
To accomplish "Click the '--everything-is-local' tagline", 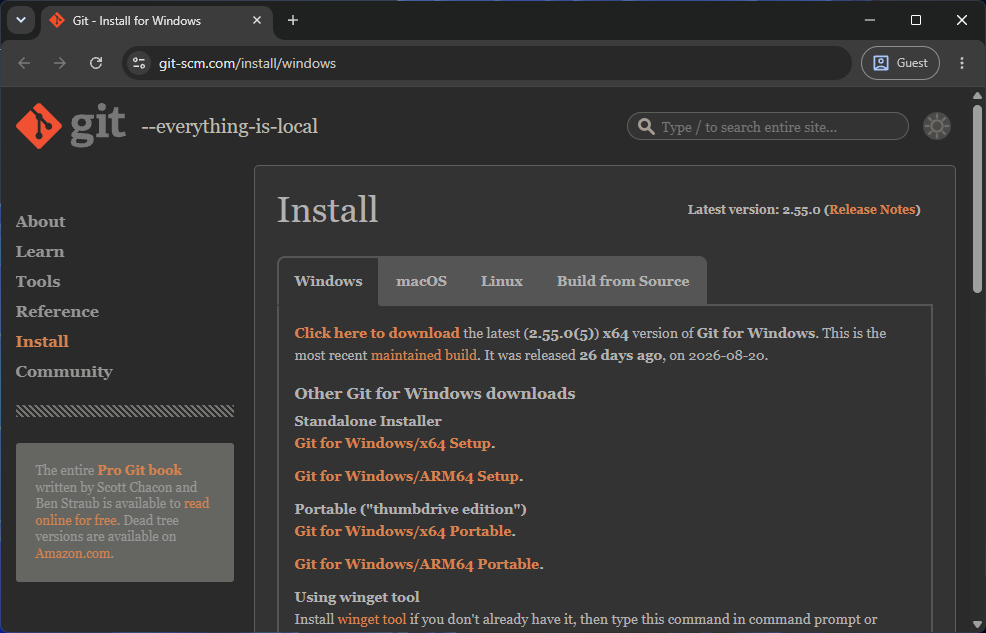I will (230, 126).
